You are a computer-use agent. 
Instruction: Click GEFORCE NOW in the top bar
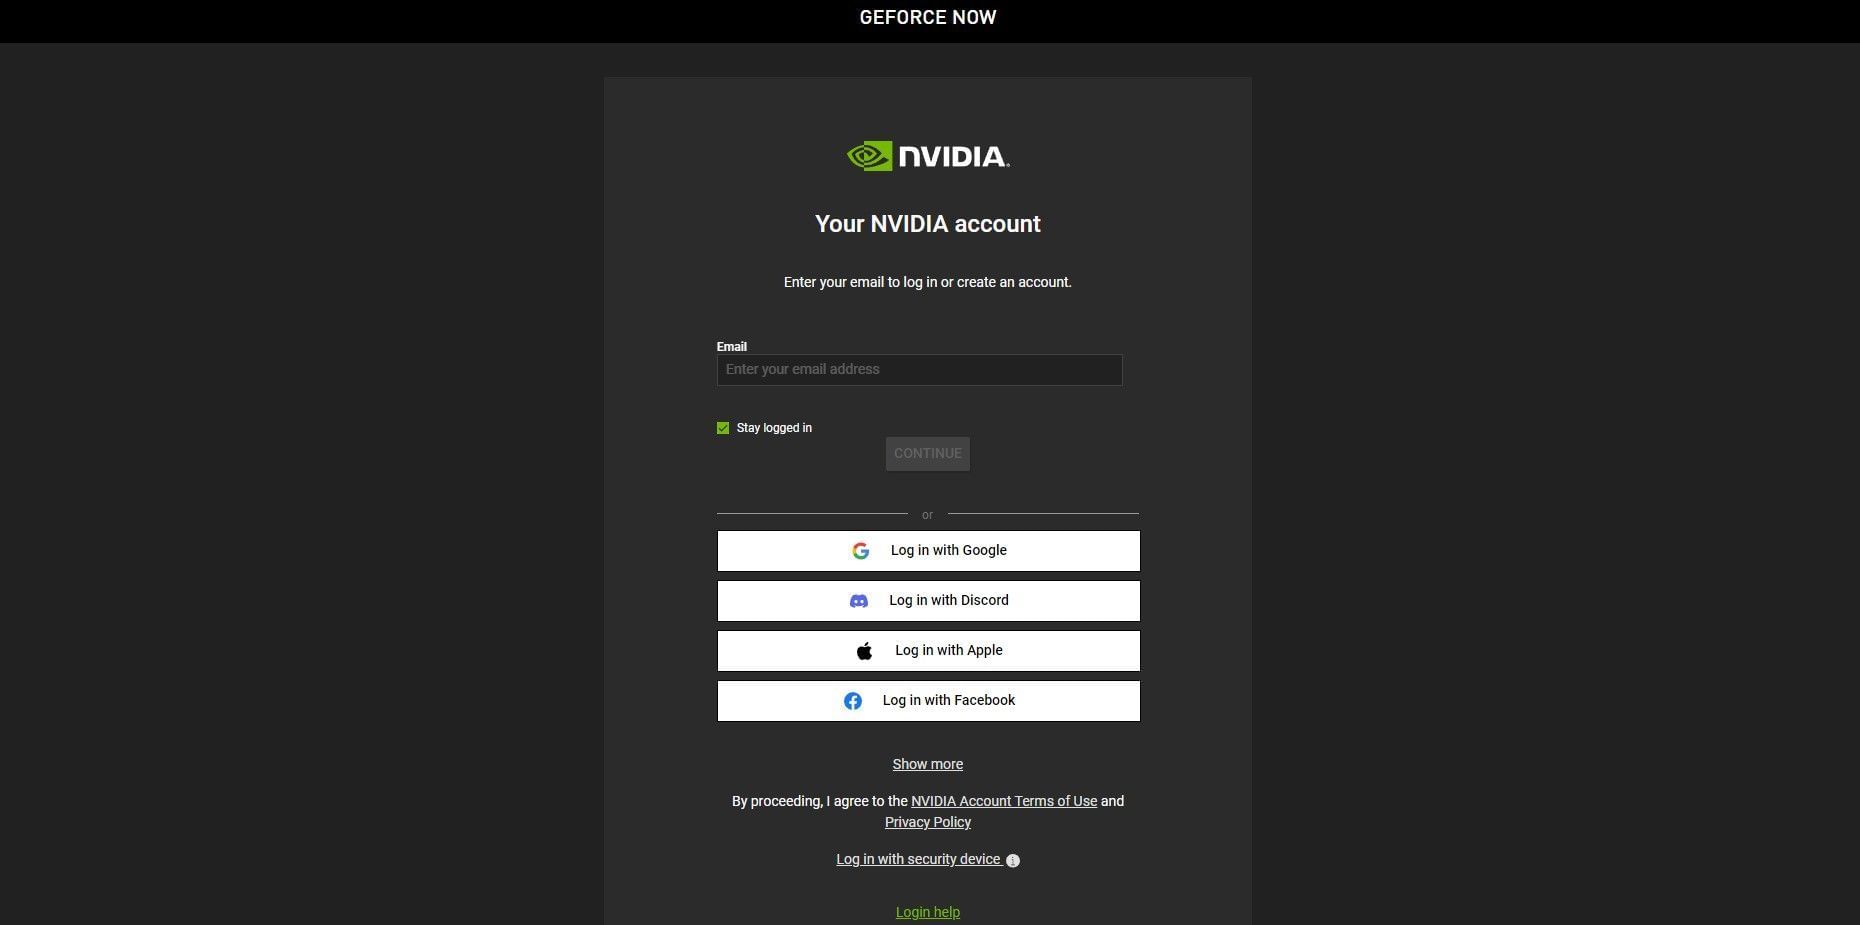927,17
